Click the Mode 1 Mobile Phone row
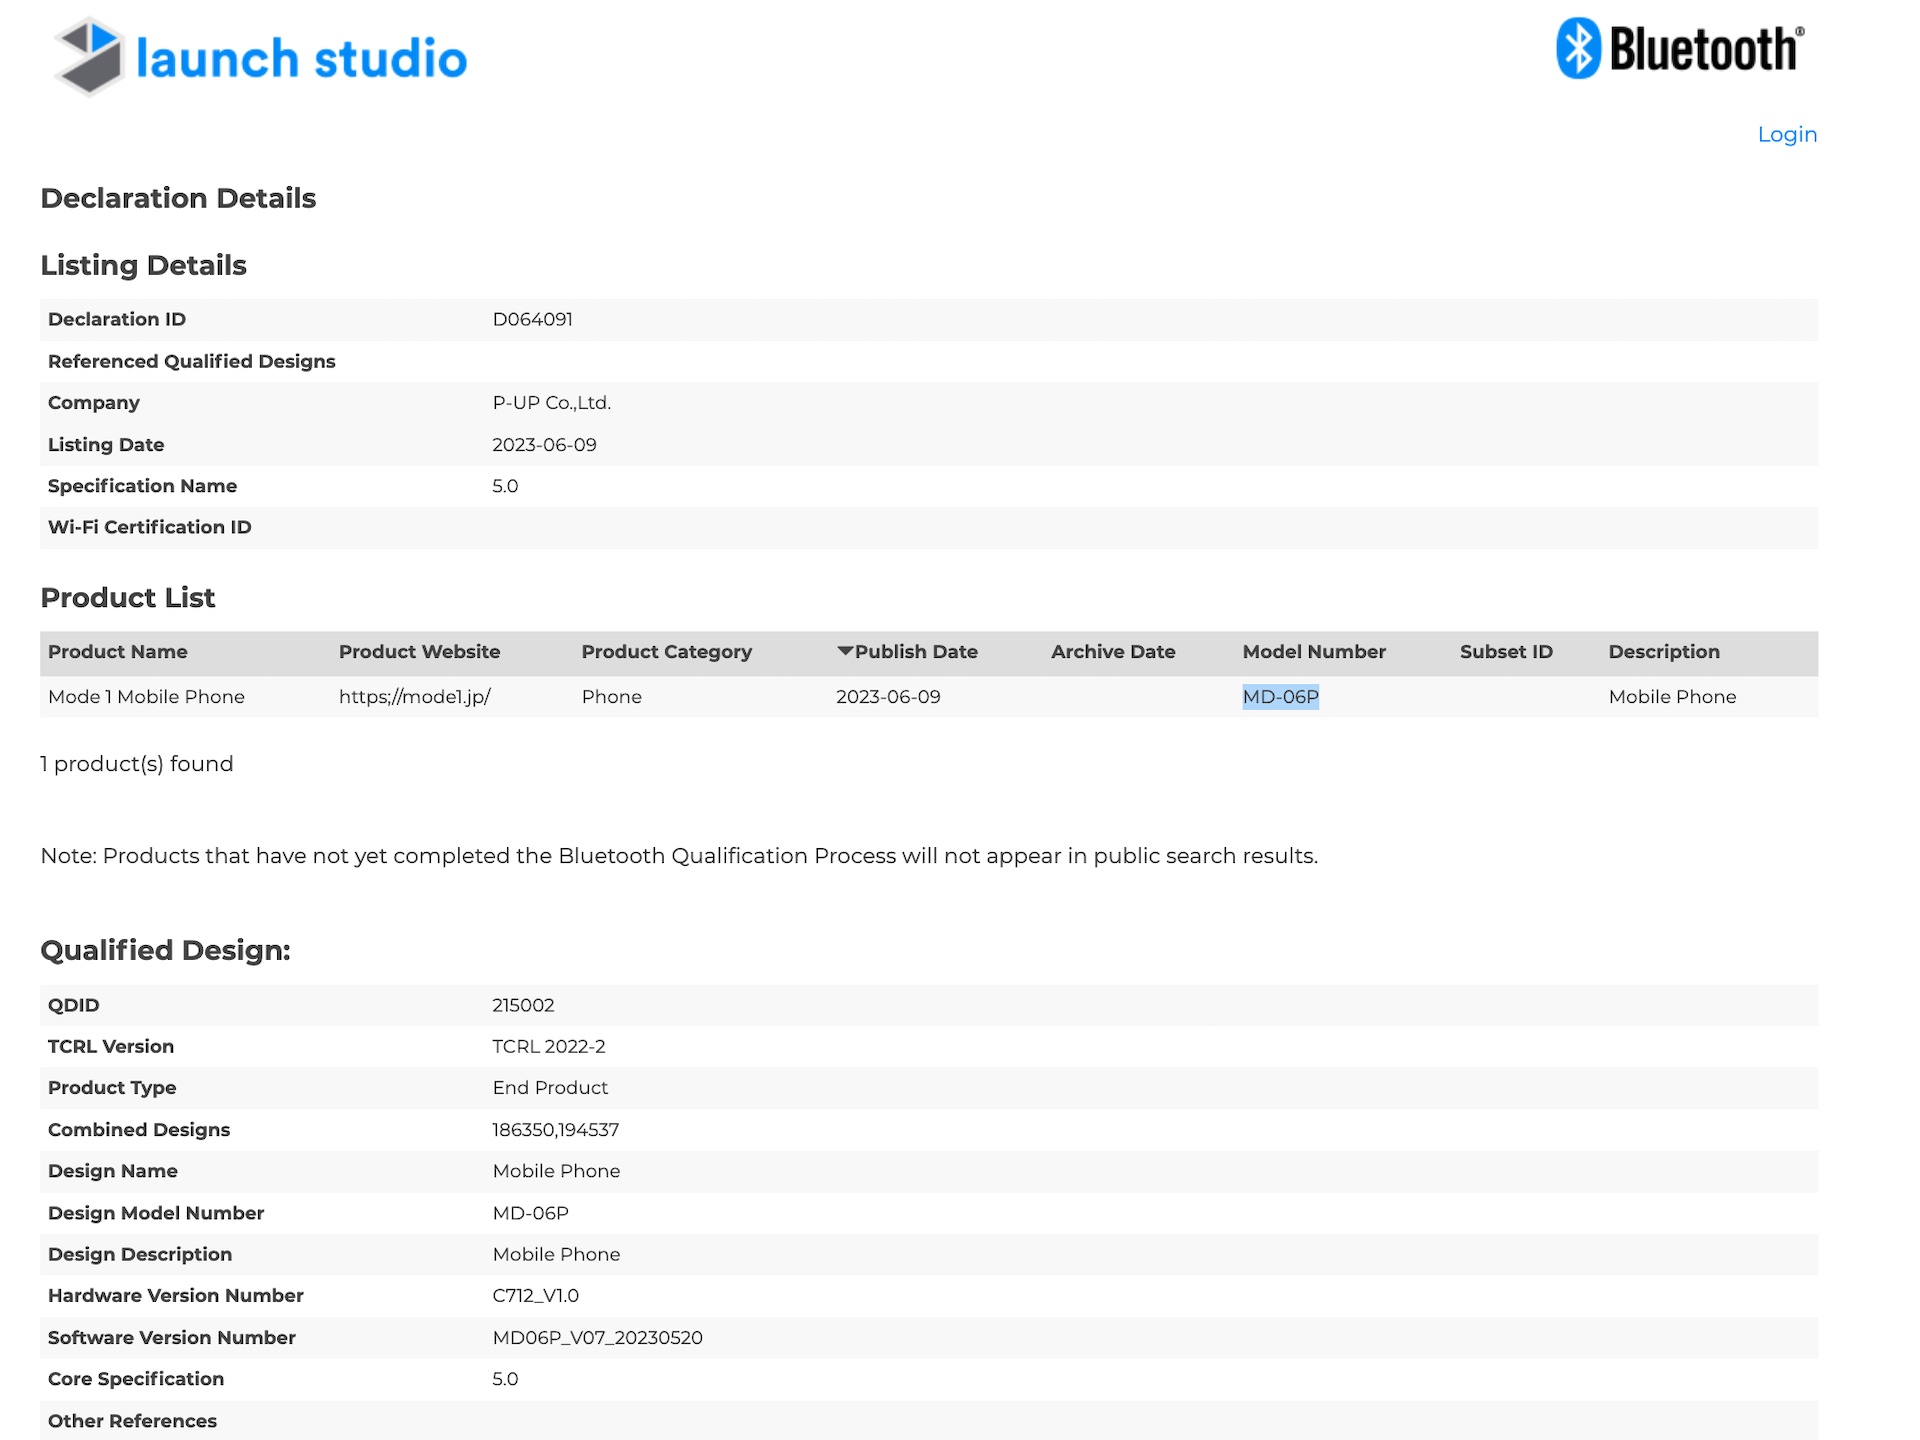Viewport: 1920px width, 1440px height. (x=146, y=697)
